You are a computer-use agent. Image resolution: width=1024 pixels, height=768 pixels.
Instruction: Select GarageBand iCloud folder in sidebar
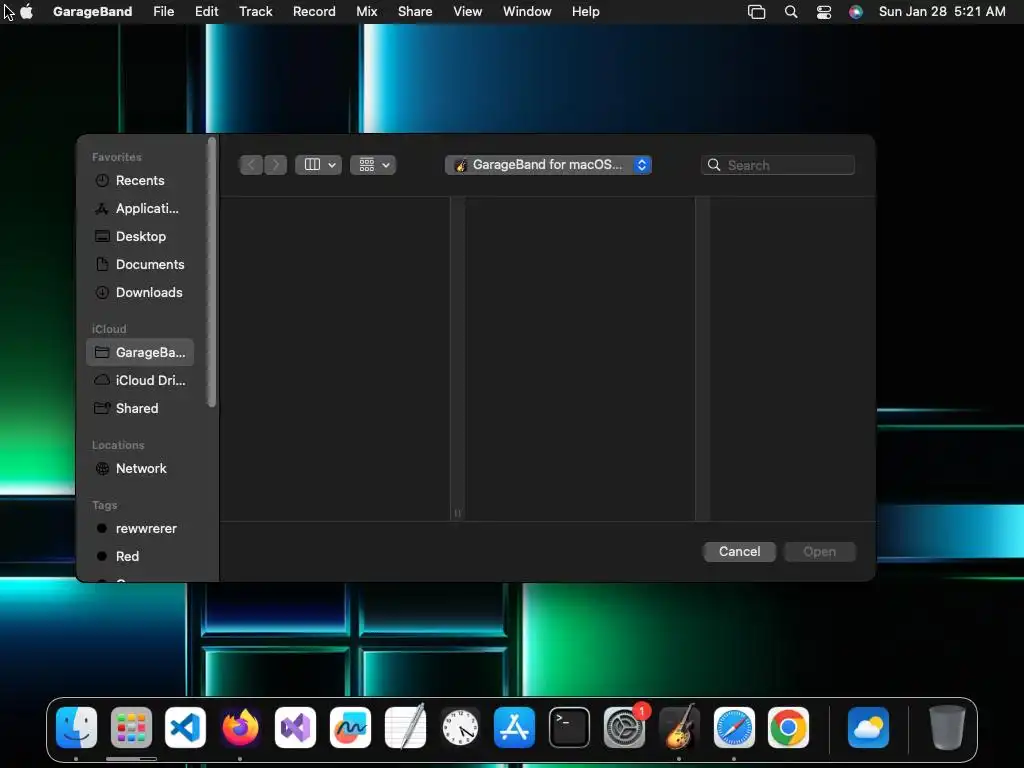[140, 353]
